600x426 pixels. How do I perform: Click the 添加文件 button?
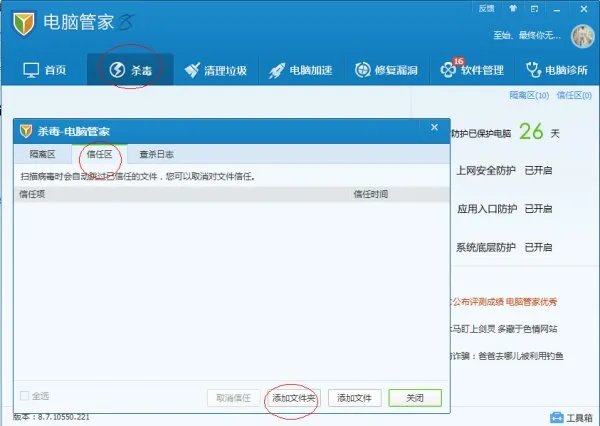[354, 398]
